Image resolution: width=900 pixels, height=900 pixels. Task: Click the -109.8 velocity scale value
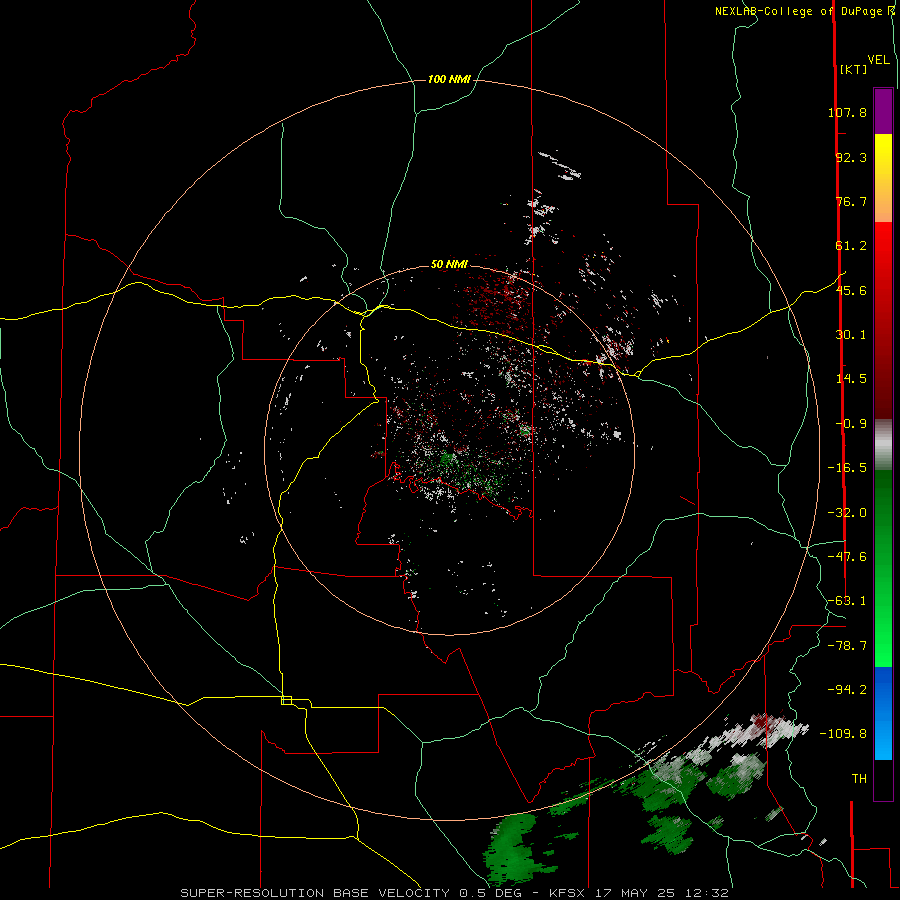coord(843,734)
